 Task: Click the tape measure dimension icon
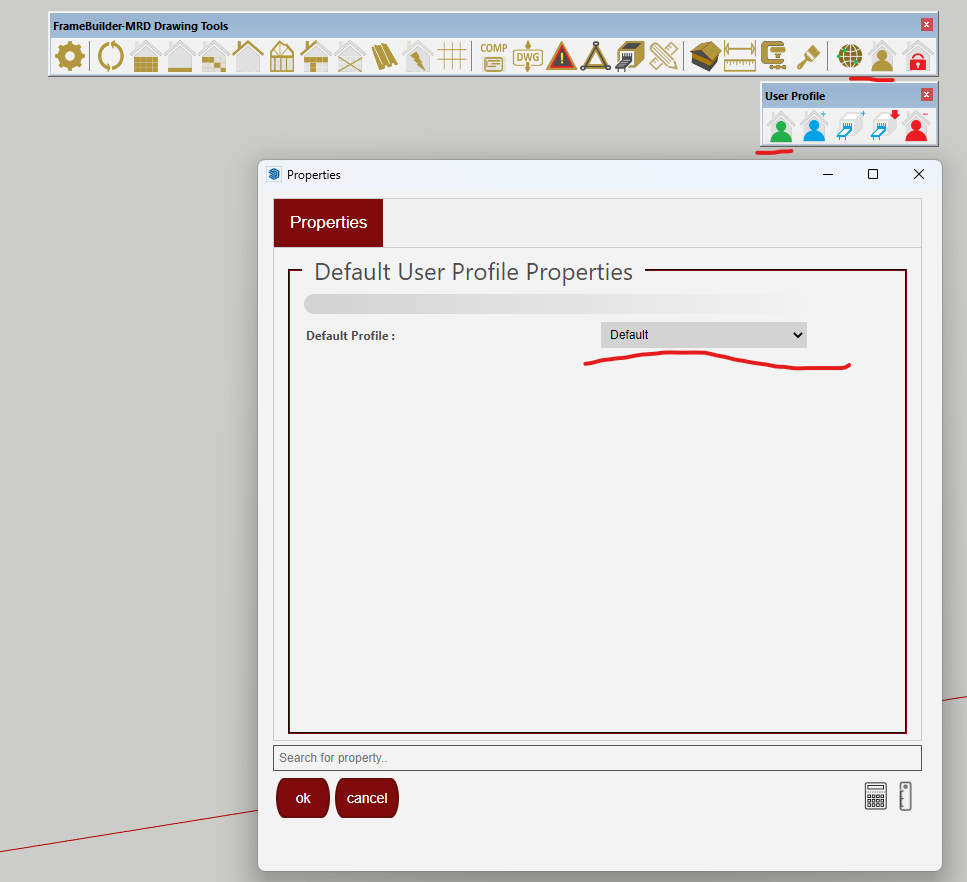tap(739, 56)
